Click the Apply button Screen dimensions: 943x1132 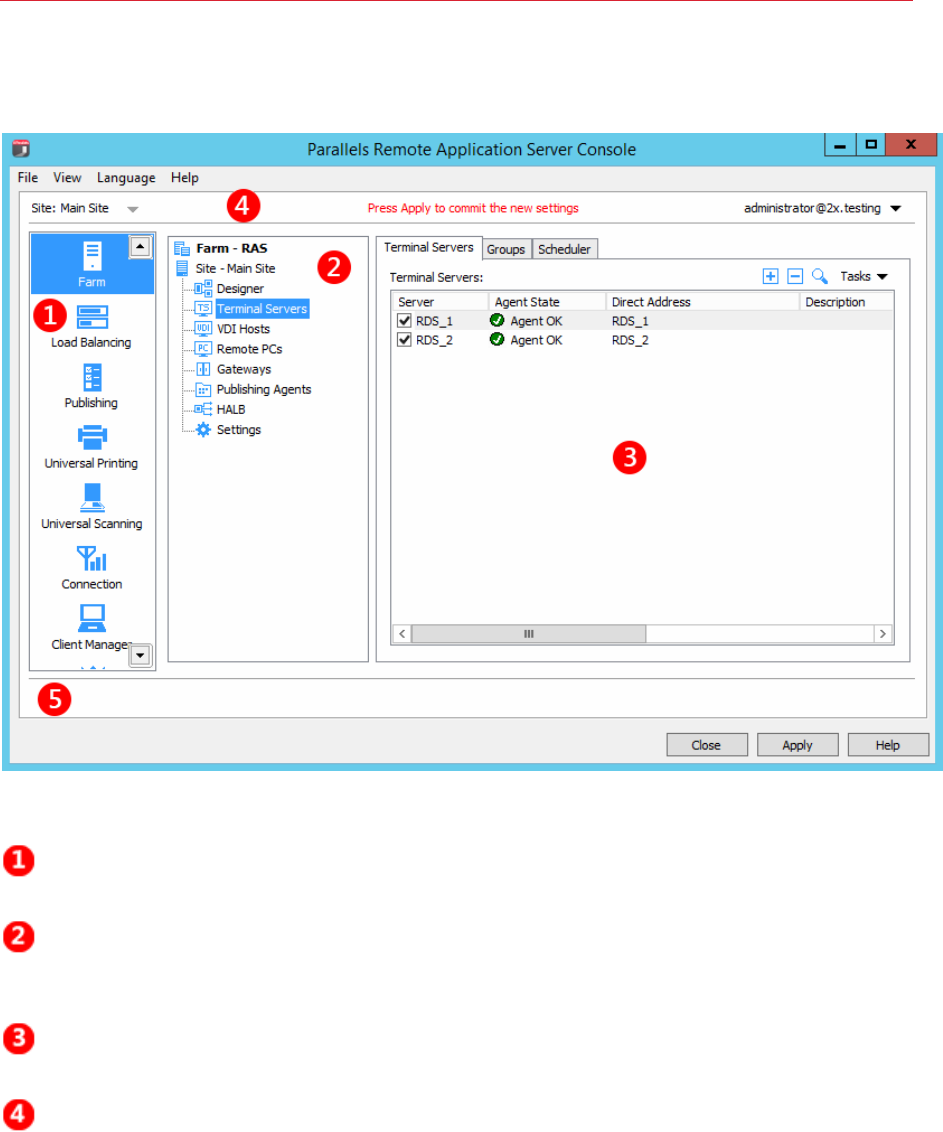coord(798,745)
